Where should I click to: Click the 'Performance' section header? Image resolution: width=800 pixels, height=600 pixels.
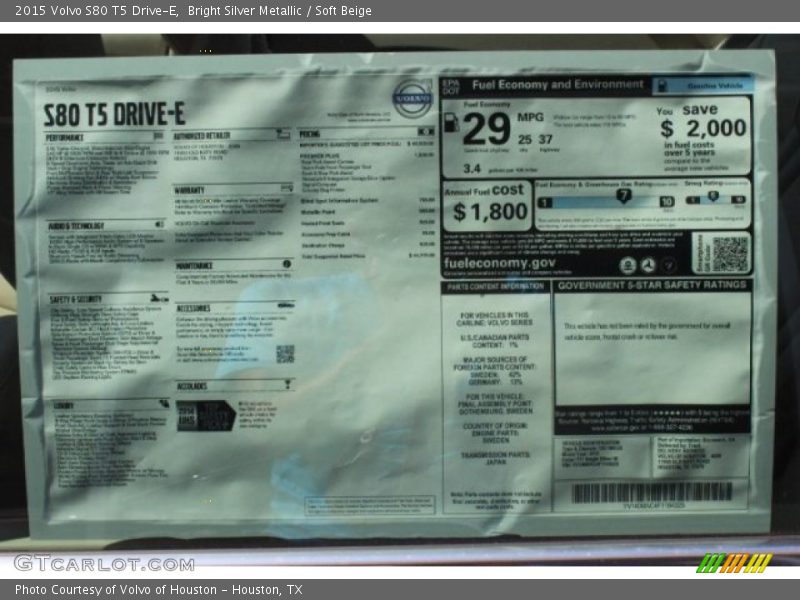pos(65,138)
